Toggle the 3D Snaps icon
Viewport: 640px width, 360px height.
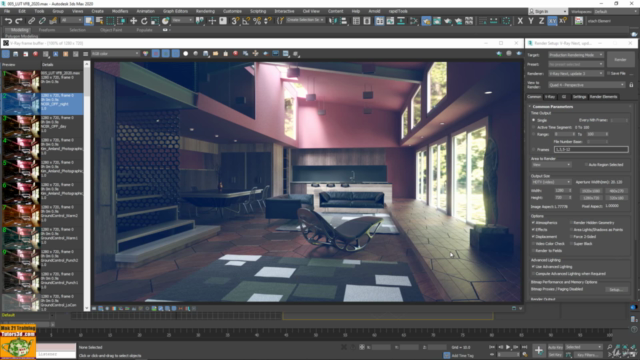[x=235, y=21]
